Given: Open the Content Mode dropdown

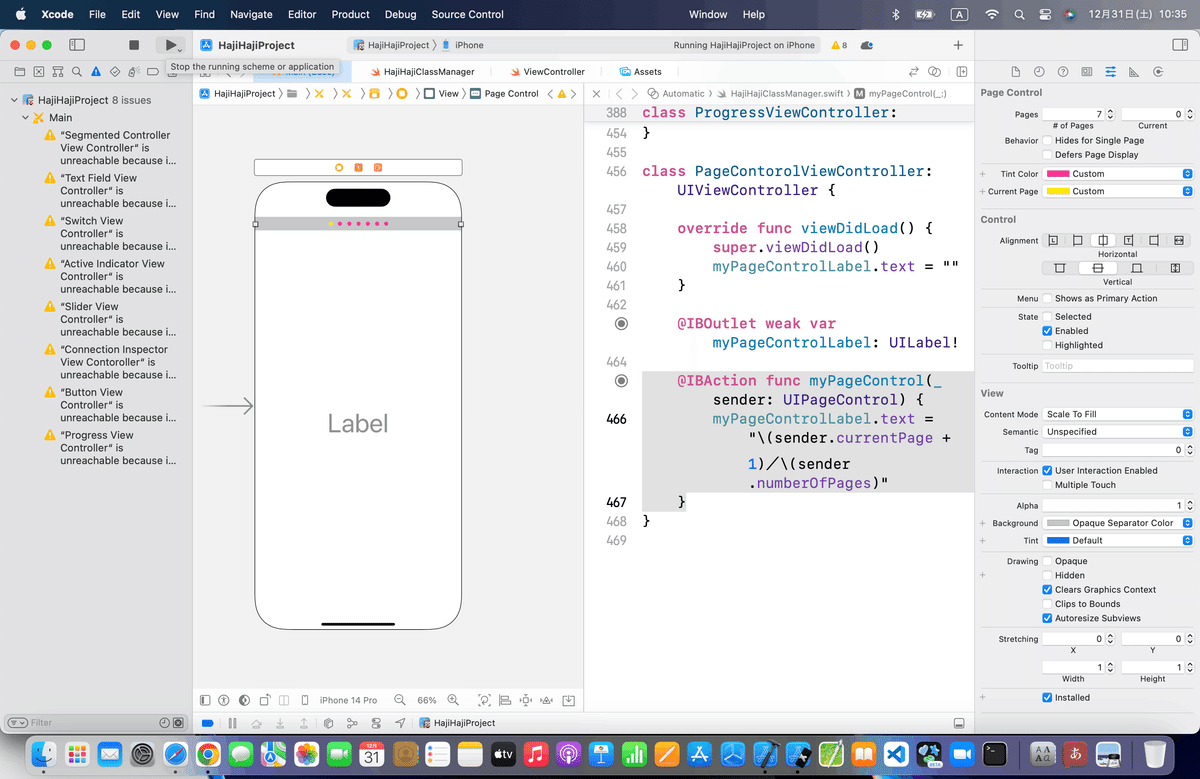Looking at the screenshot, I should (x=1118, y=414).
